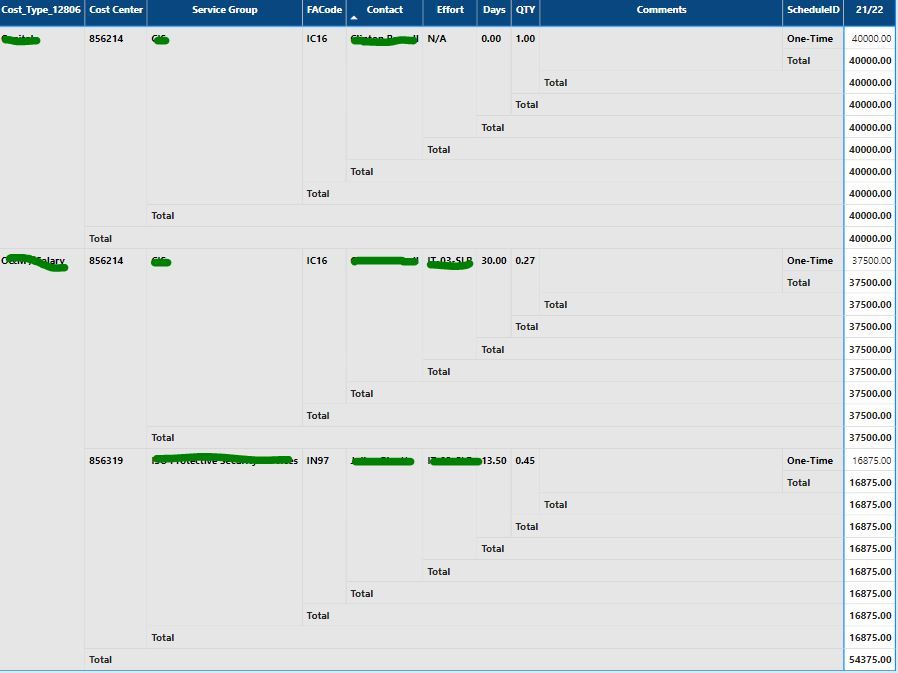898x673 pixels.
Task: Select the 30.00 days cell
Action: point(494,261)
